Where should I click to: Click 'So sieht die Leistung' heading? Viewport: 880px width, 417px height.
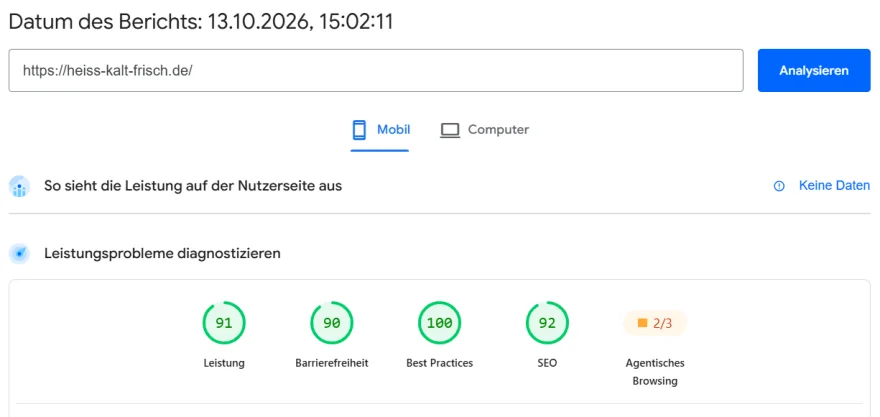point(193,186)
